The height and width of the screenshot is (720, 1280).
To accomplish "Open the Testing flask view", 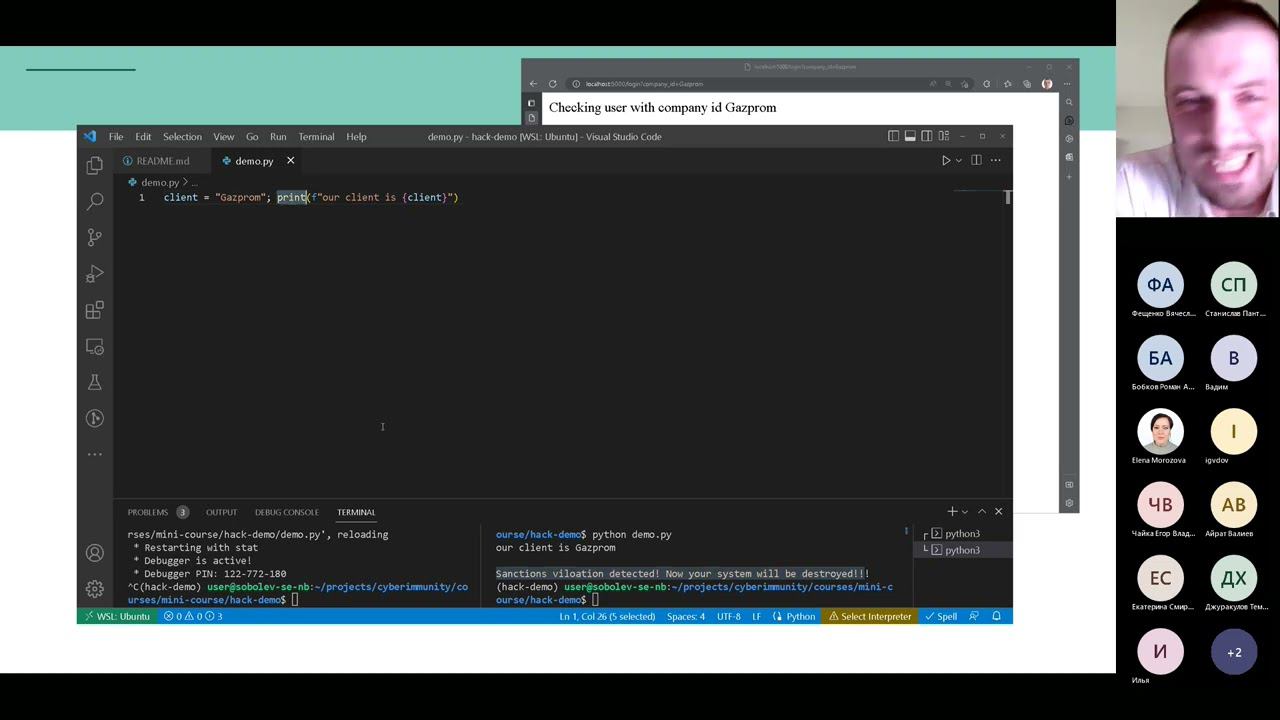I will coord(95,382).
